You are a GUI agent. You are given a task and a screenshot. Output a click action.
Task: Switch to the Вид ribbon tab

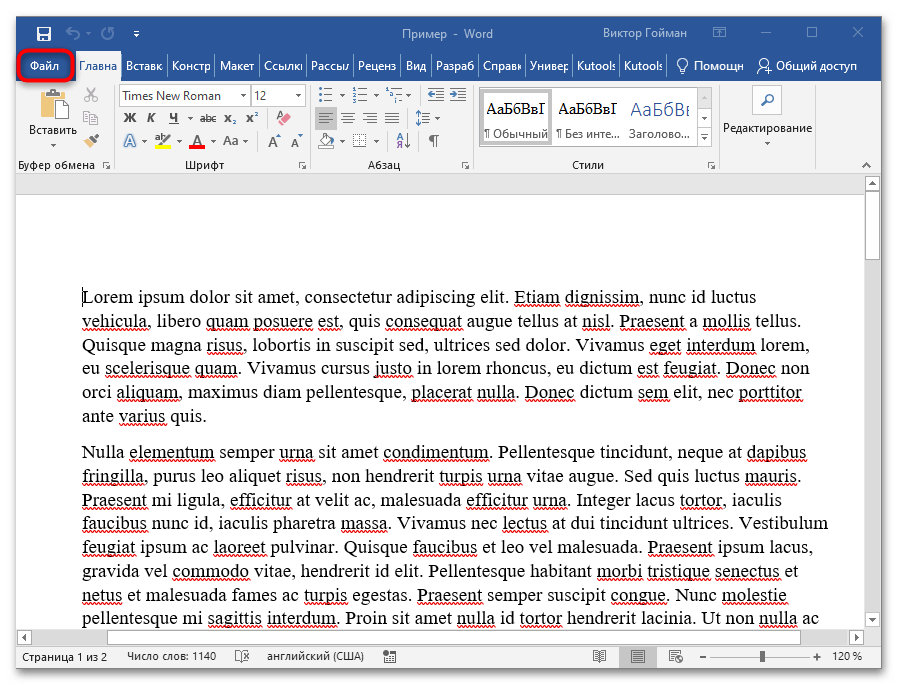pos(416,66)
